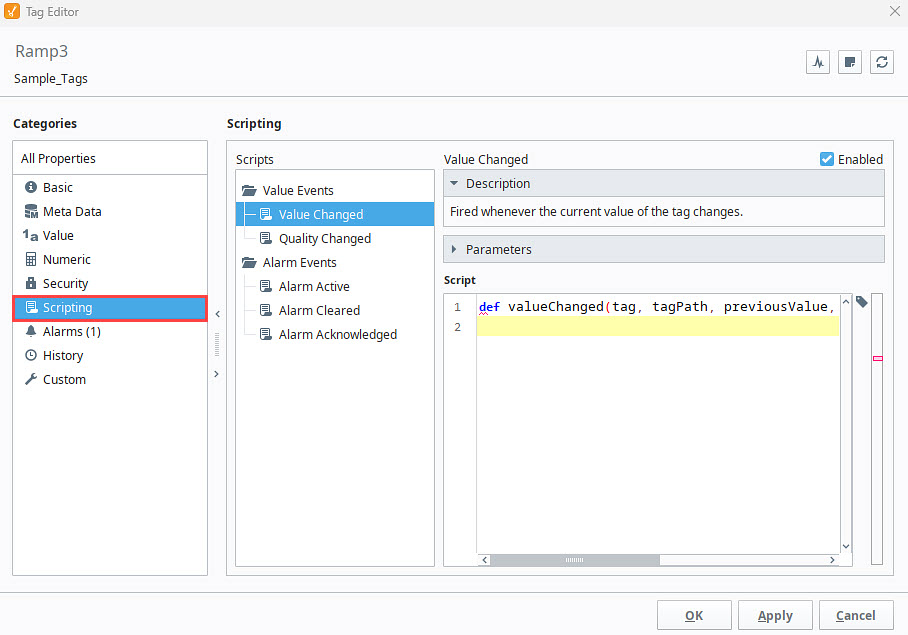Click the Cancel button
The image size is (908, 635).
point(856,615)
